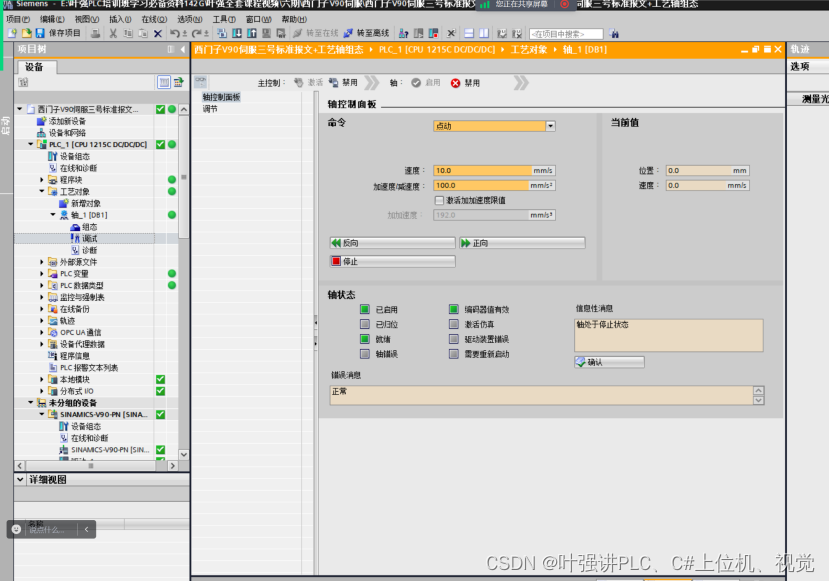Collapse the 轴_1 [DB1] node
830x582 pixels.
pyautogui.click(x=53, y=215)
